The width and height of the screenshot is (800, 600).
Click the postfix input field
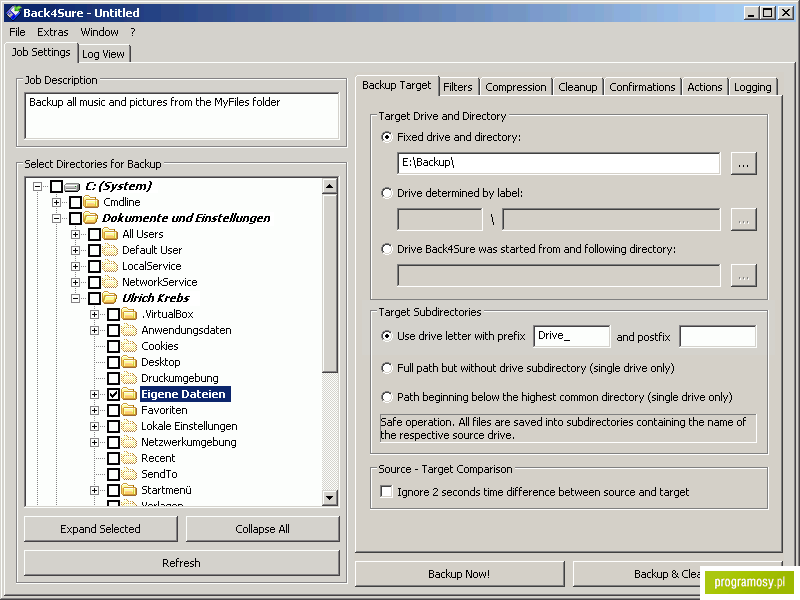coord(718,337)
